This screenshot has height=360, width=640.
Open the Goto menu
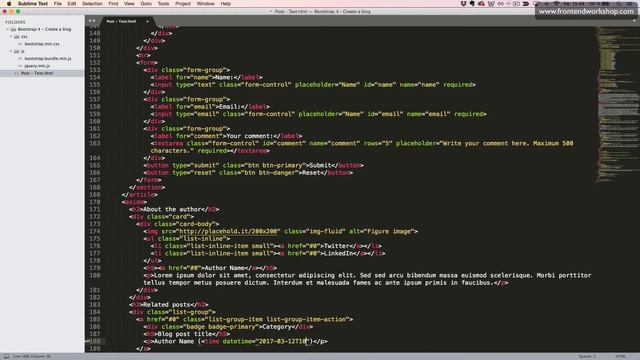coord(146,4)
